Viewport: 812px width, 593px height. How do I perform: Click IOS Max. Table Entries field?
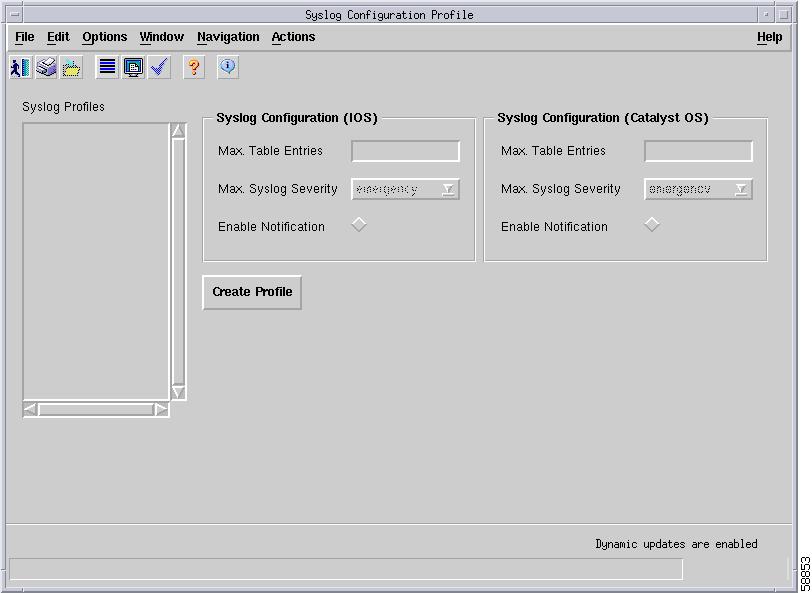click(405, 151)
